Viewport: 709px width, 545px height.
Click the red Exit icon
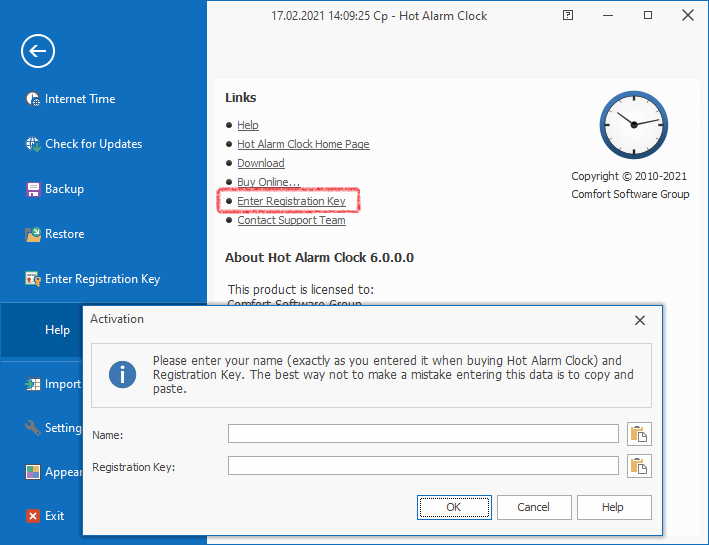coord(33,516)
